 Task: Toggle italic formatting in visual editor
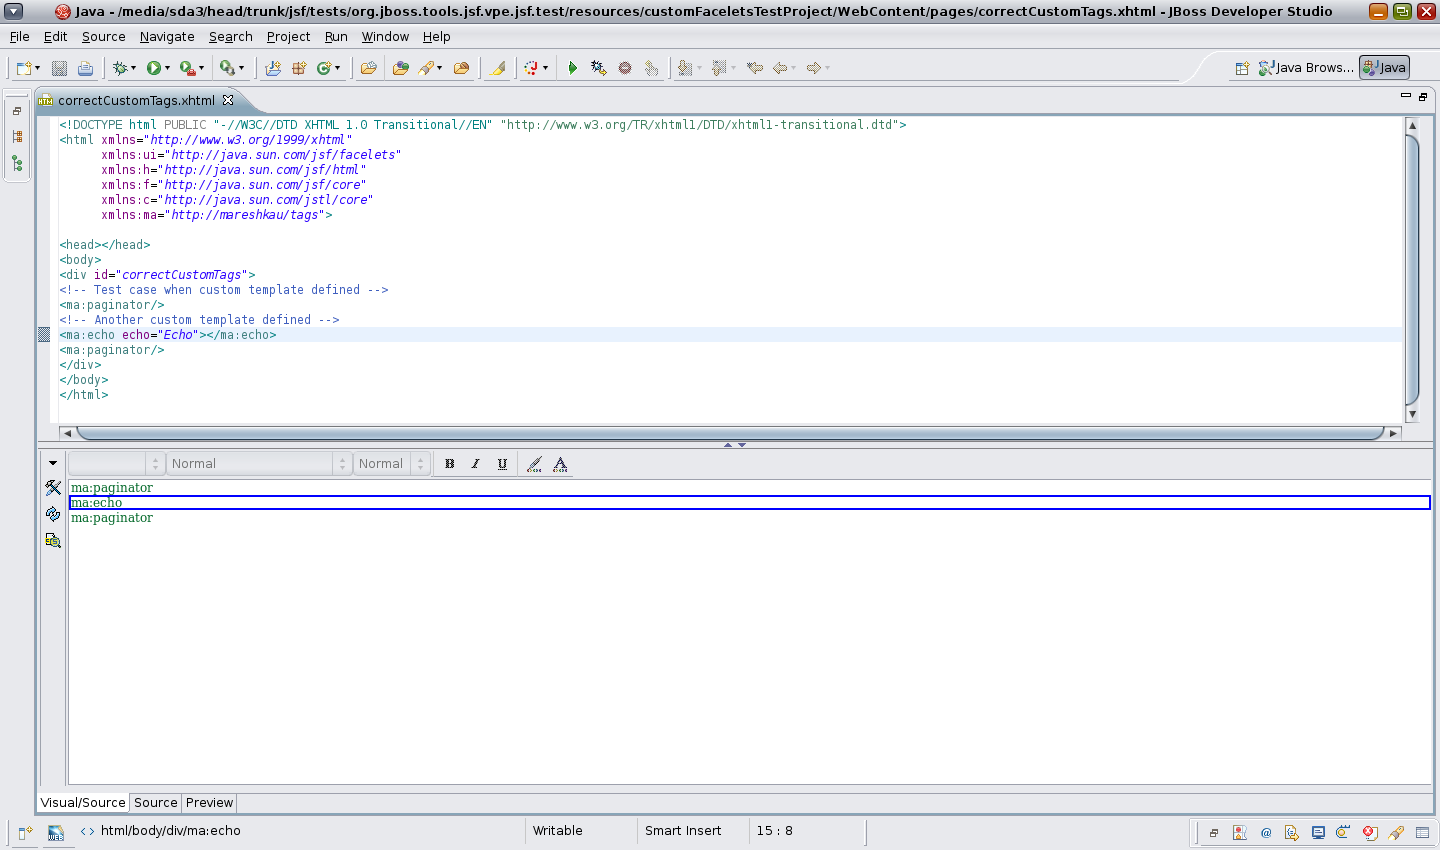(476, 464)
